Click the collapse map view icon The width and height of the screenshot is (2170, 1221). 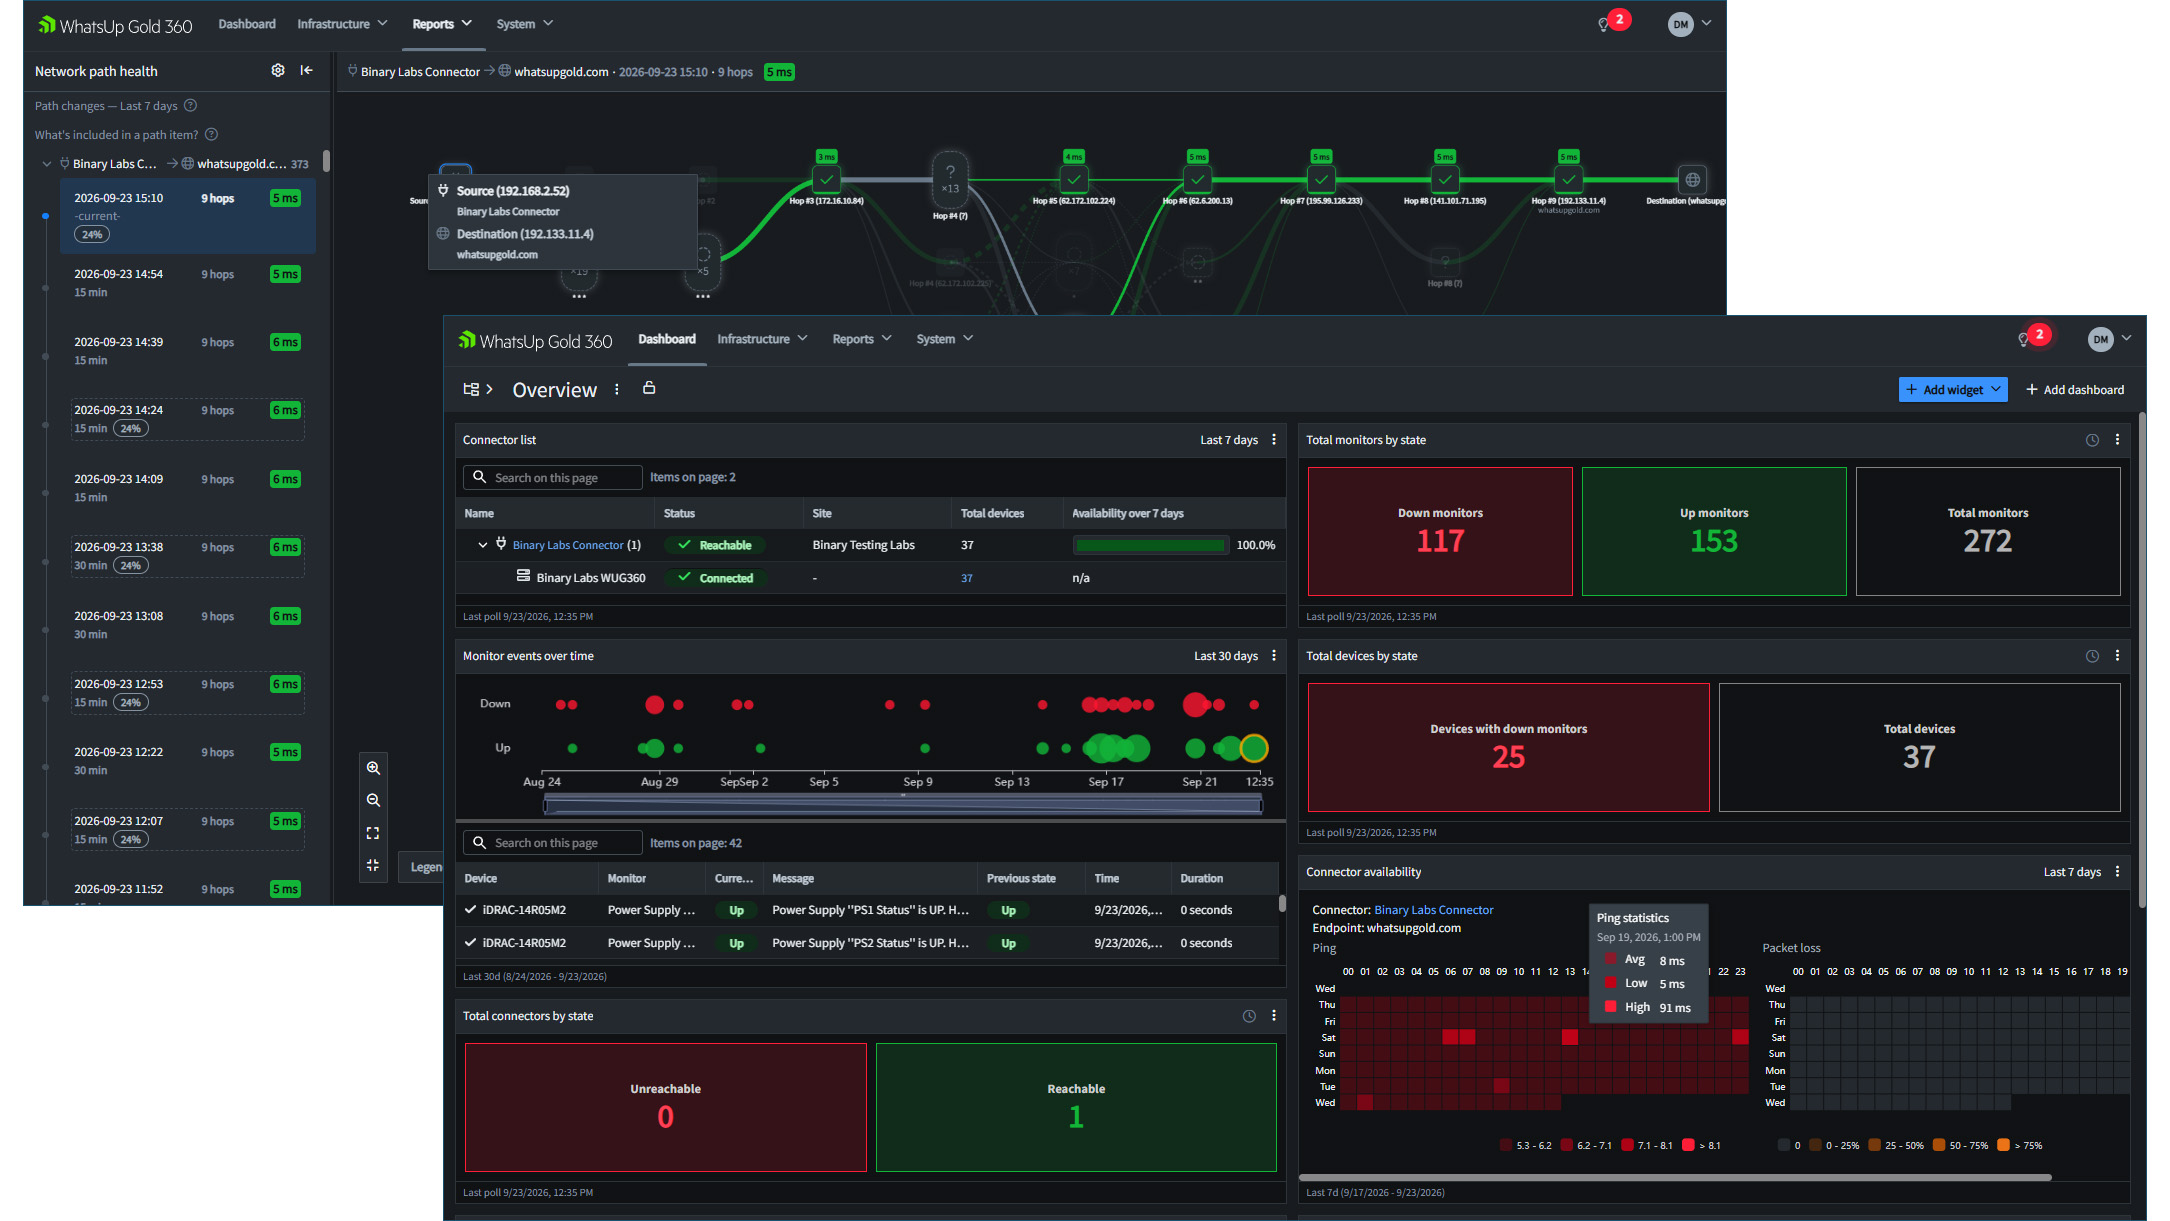tap(373, 865)
